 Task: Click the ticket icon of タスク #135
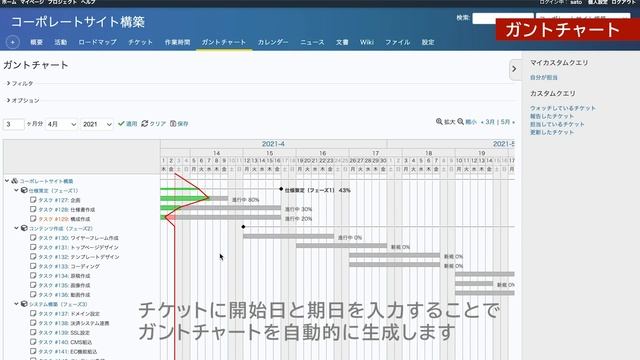(33, 285)
